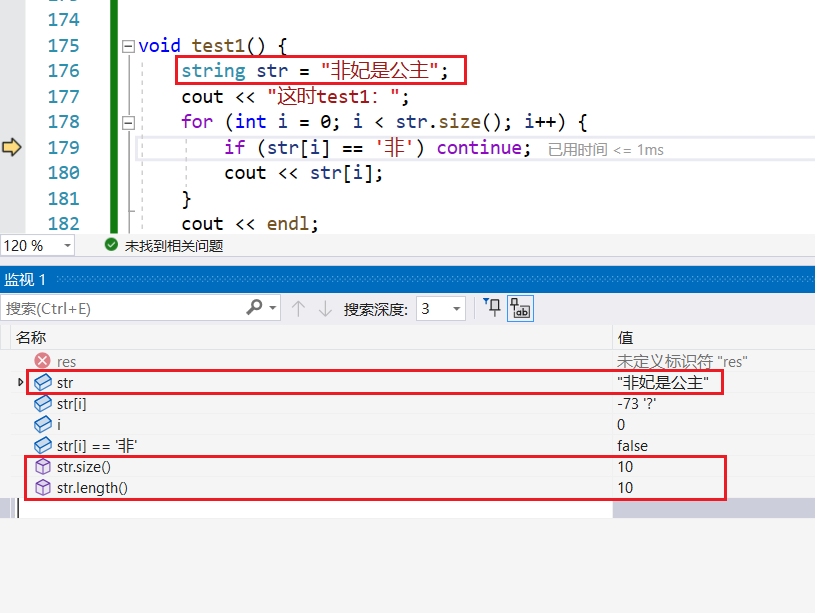Select the str[i] variable cube icon

[x=43, y=403]
